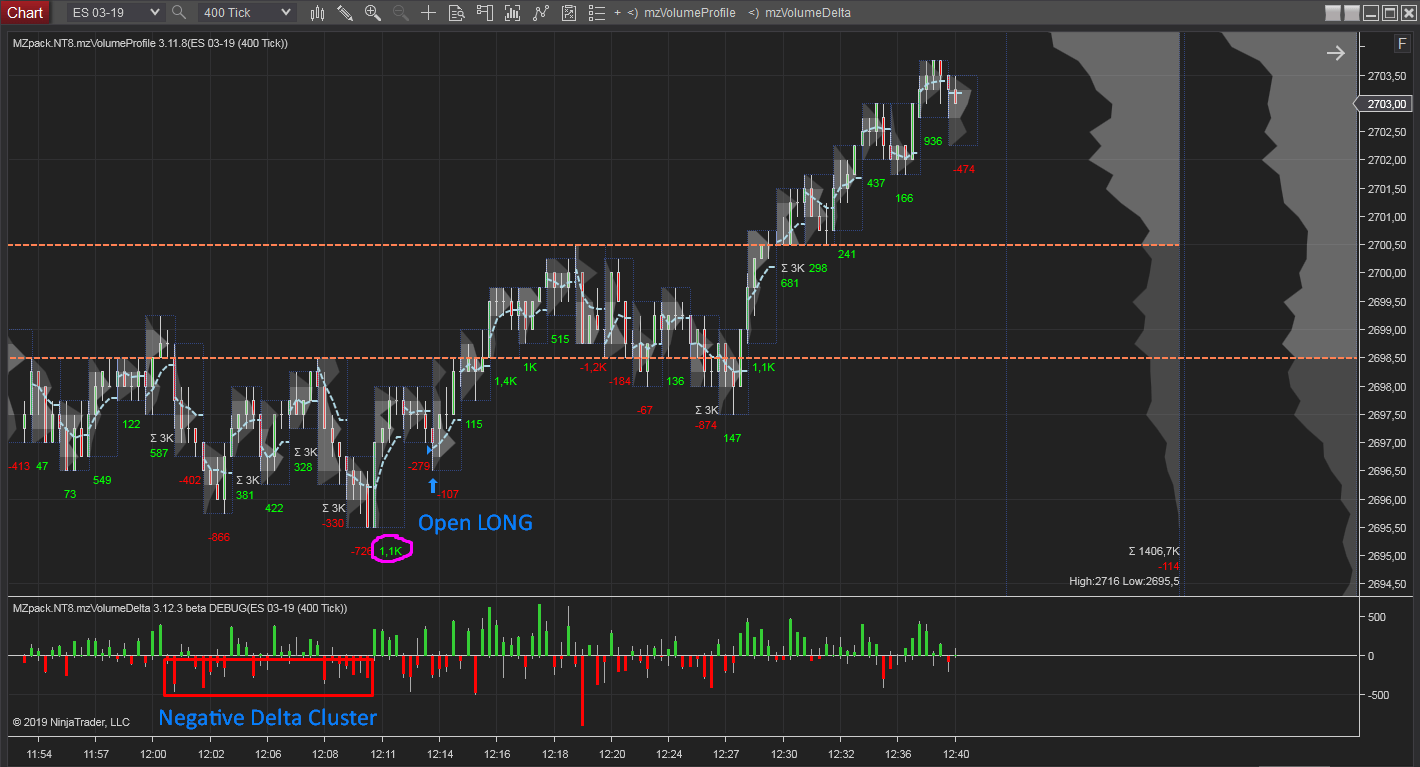Image resolution: width=1420 pixels, height=767 pixels.
Task: Click the 2700,50 price axis label
Action: point(1387,245)
